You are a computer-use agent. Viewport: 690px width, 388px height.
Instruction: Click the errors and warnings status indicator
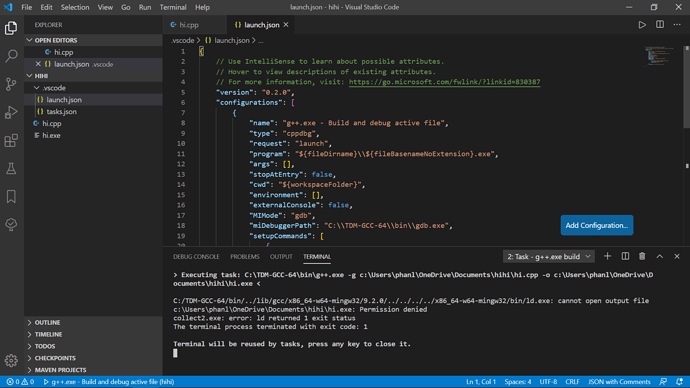coord(20,382)
